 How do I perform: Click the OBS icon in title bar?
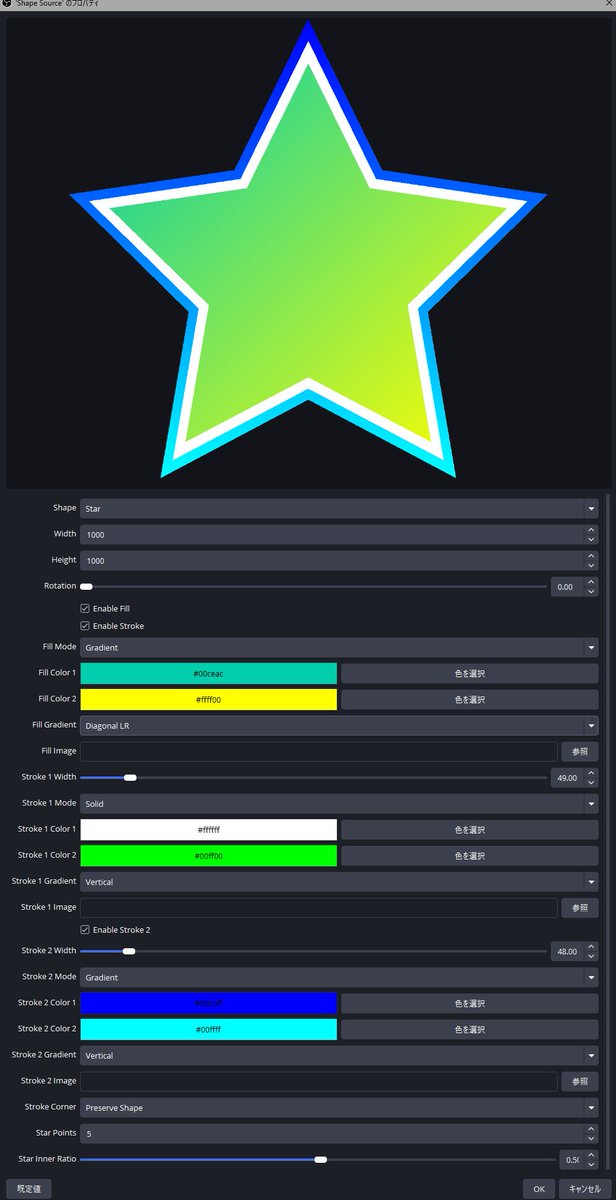pyautogui.click(x=7, y=5)
